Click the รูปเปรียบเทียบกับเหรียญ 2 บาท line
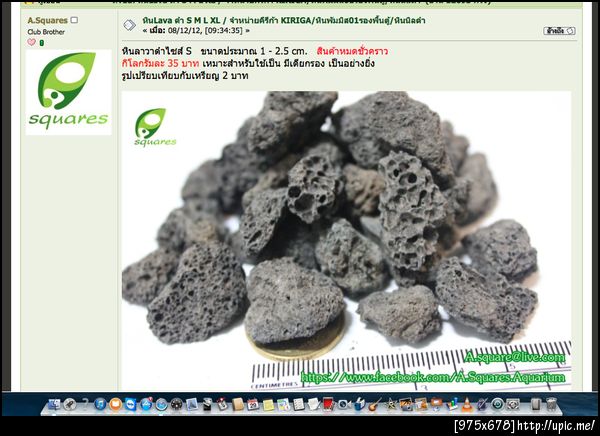The height and width of the screenshot is (436, 600). coord(185,76)
